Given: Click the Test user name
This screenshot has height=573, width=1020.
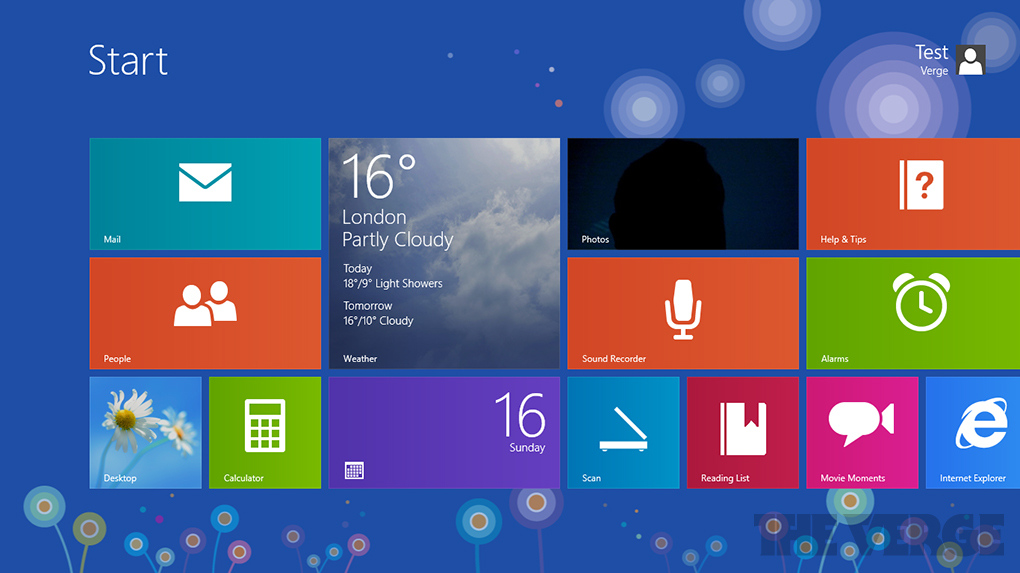Looking at the screenshot, I should tap(931, 52).
